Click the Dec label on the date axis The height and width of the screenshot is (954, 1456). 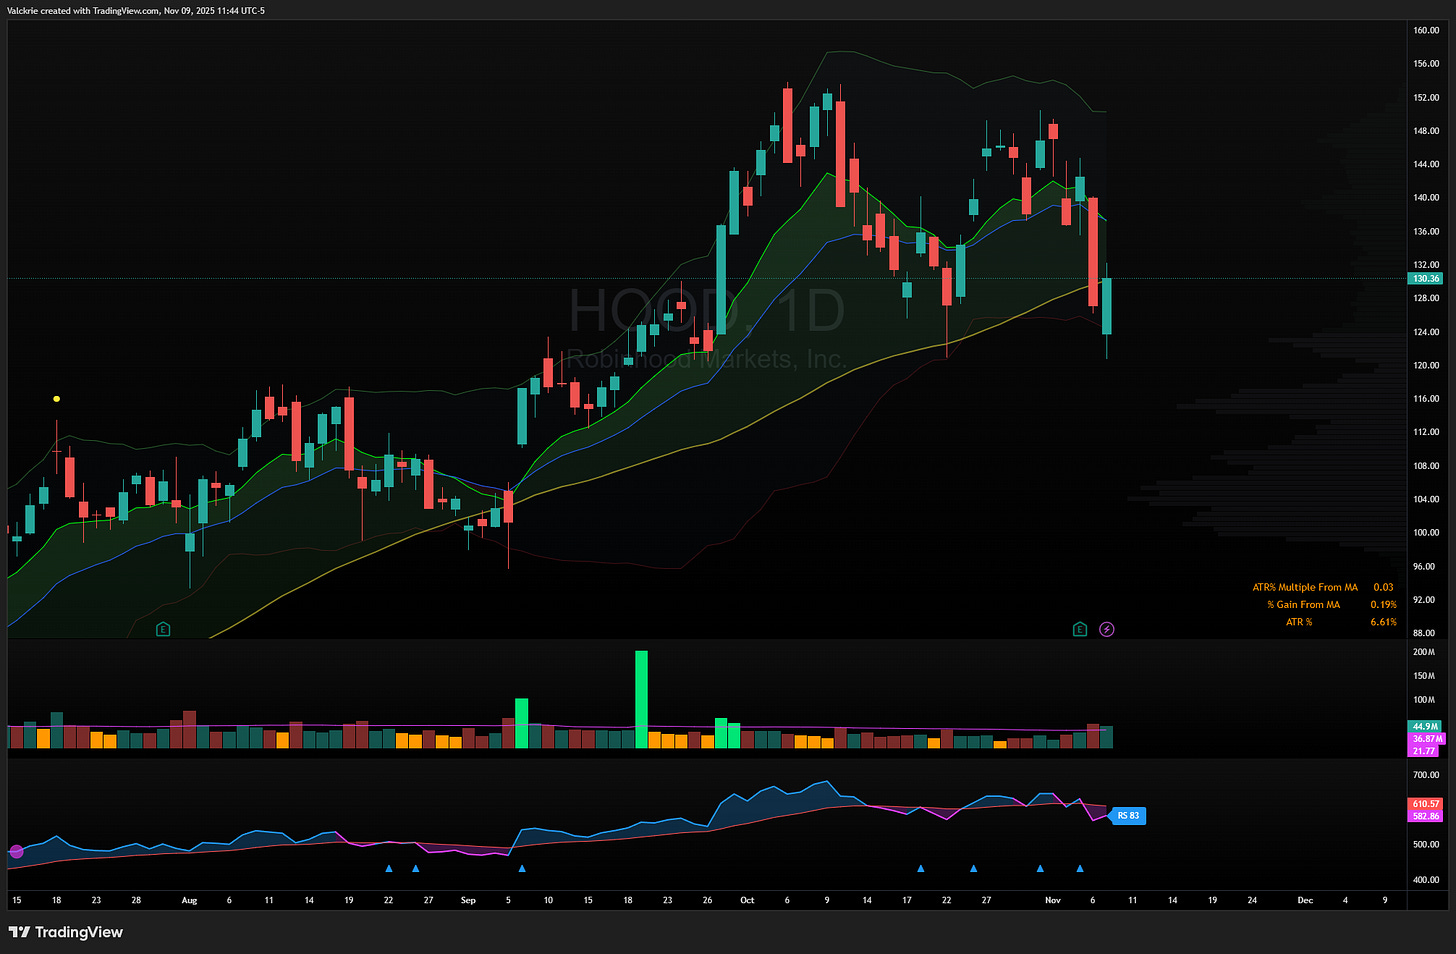(1305, 900)
